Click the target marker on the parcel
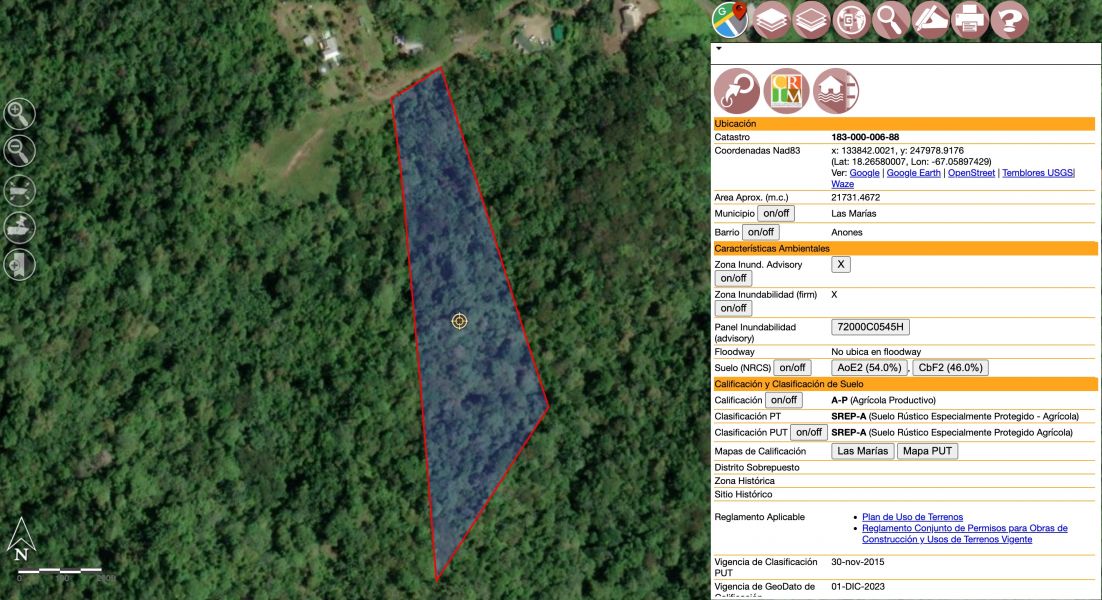 pos(459,321)
